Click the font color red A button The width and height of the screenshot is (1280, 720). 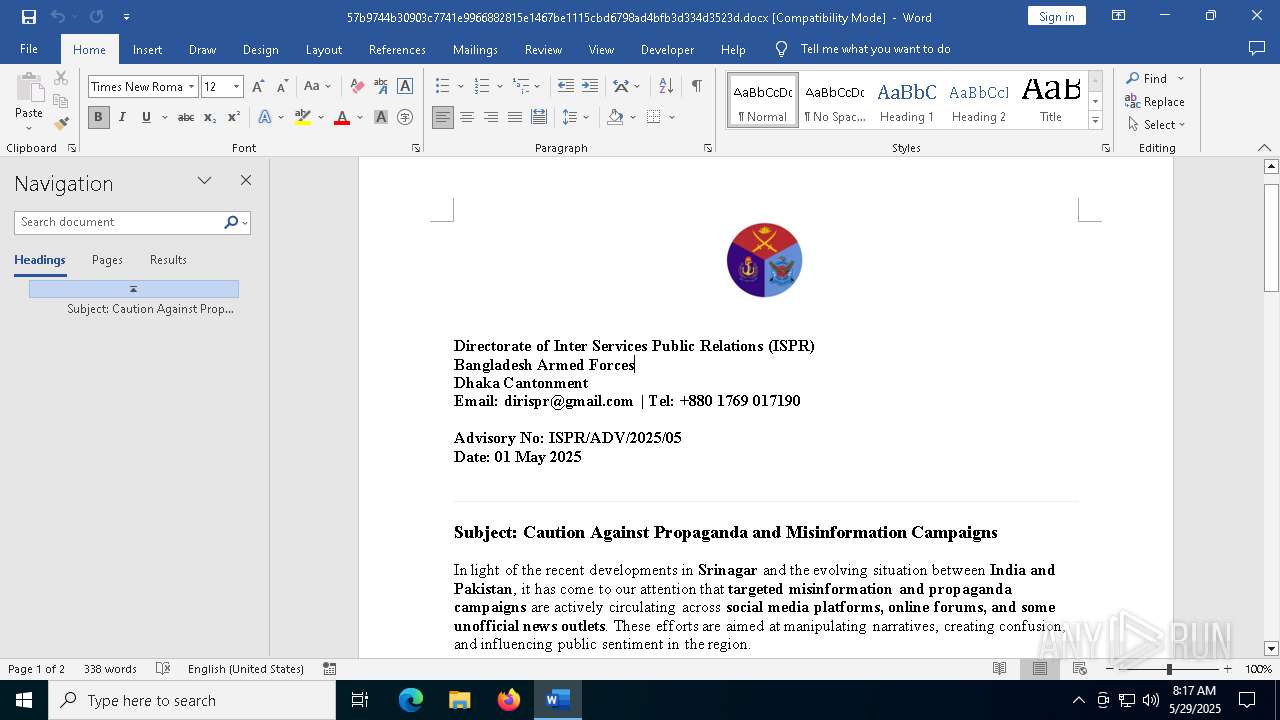point(342,118)
